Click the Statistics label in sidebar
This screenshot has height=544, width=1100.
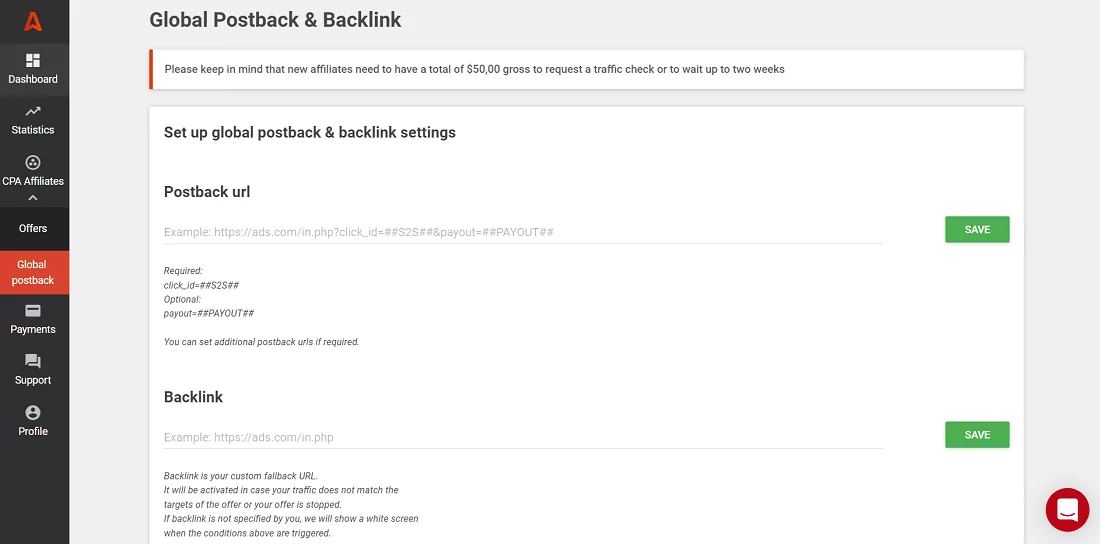tap(33, 130)
